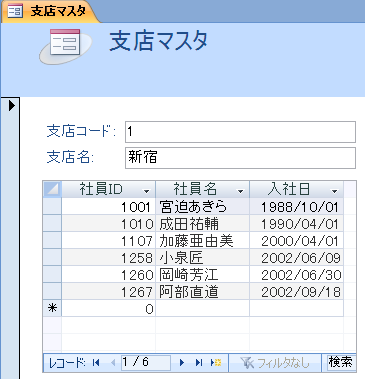Select the row selector for 加藤亜由美

point(52,241)
